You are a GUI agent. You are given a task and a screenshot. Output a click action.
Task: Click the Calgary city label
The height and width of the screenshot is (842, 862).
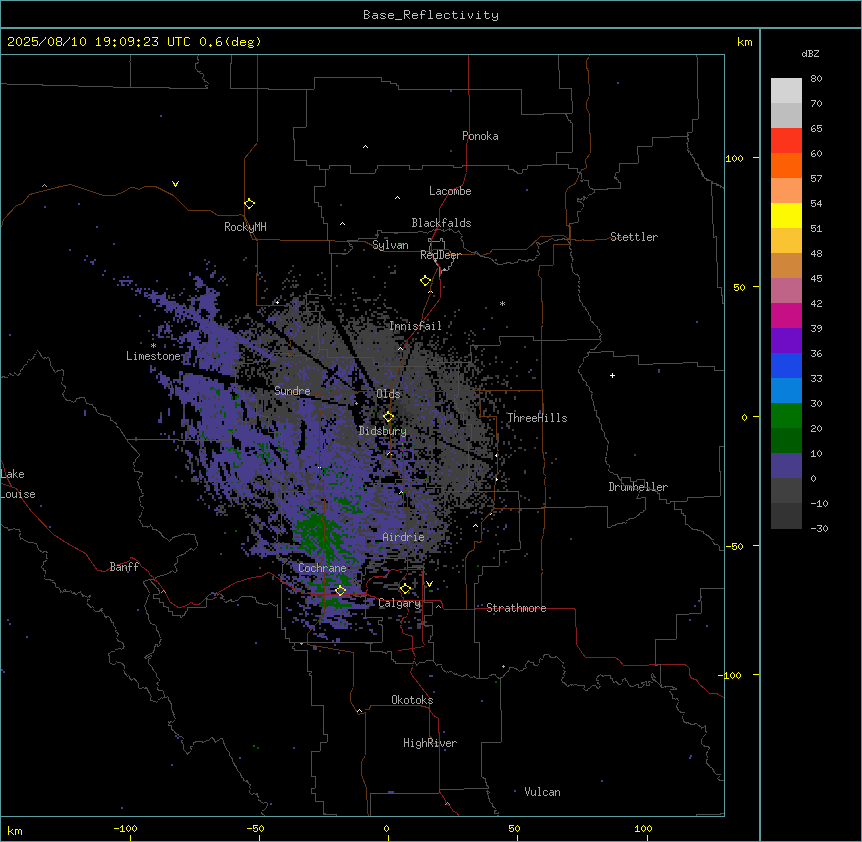click(400, 603)
